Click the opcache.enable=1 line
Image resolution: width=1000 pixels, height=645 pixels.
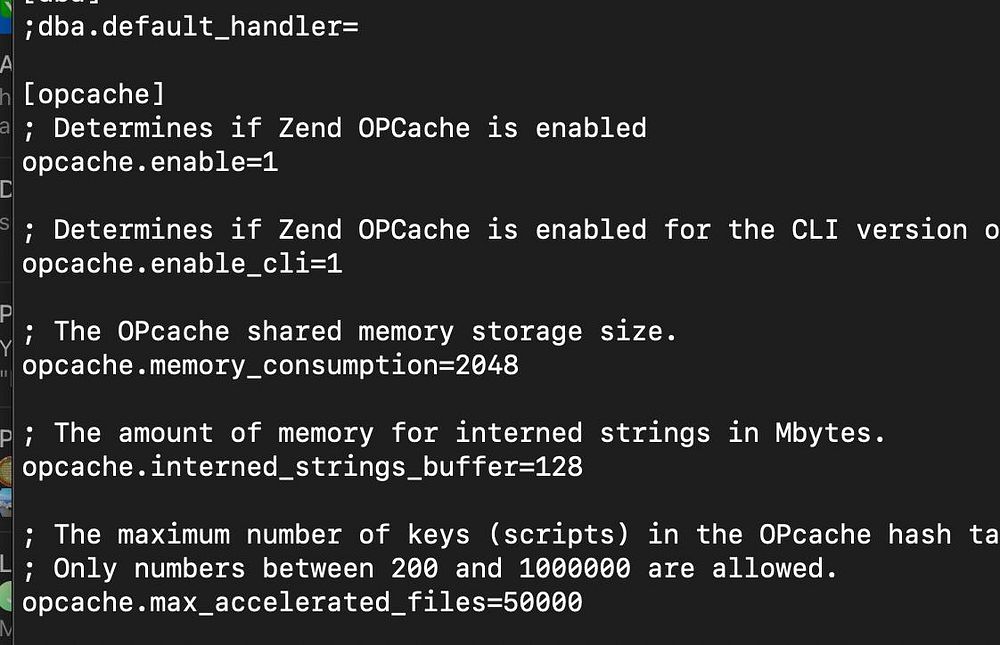click(x=151, y=162)
